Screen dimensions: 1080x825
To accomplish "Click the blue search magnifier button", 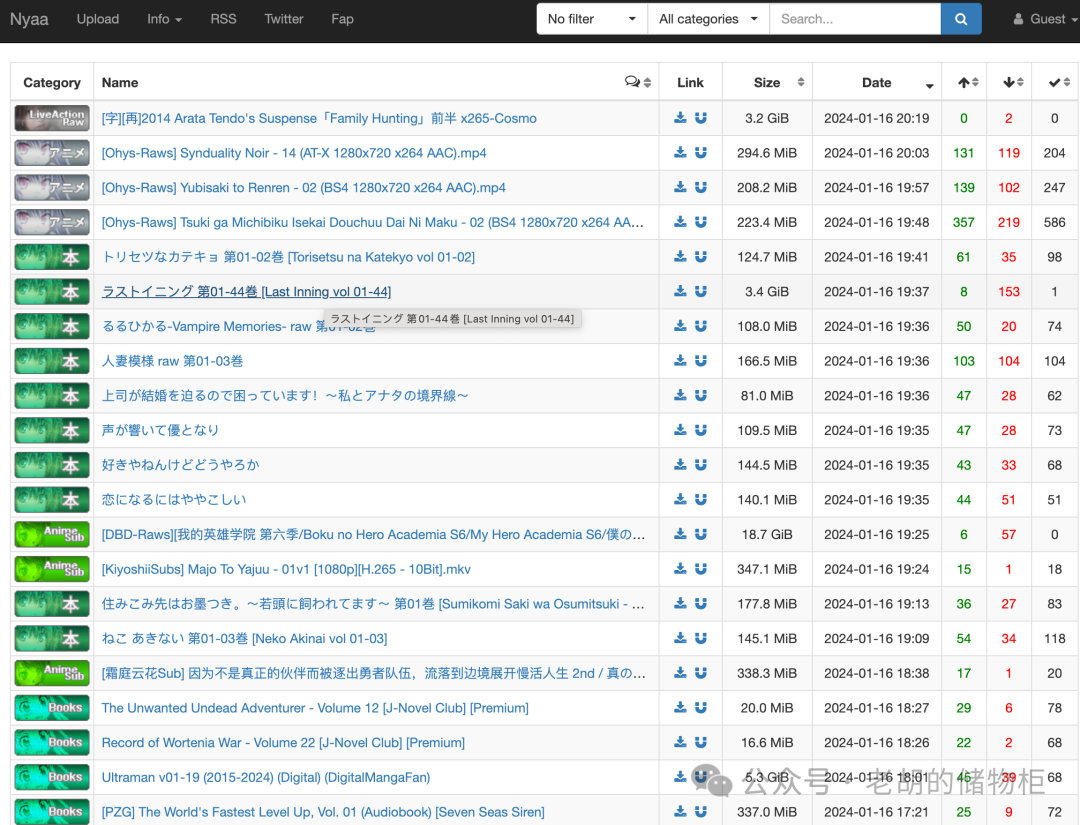I will click(960, 18).
